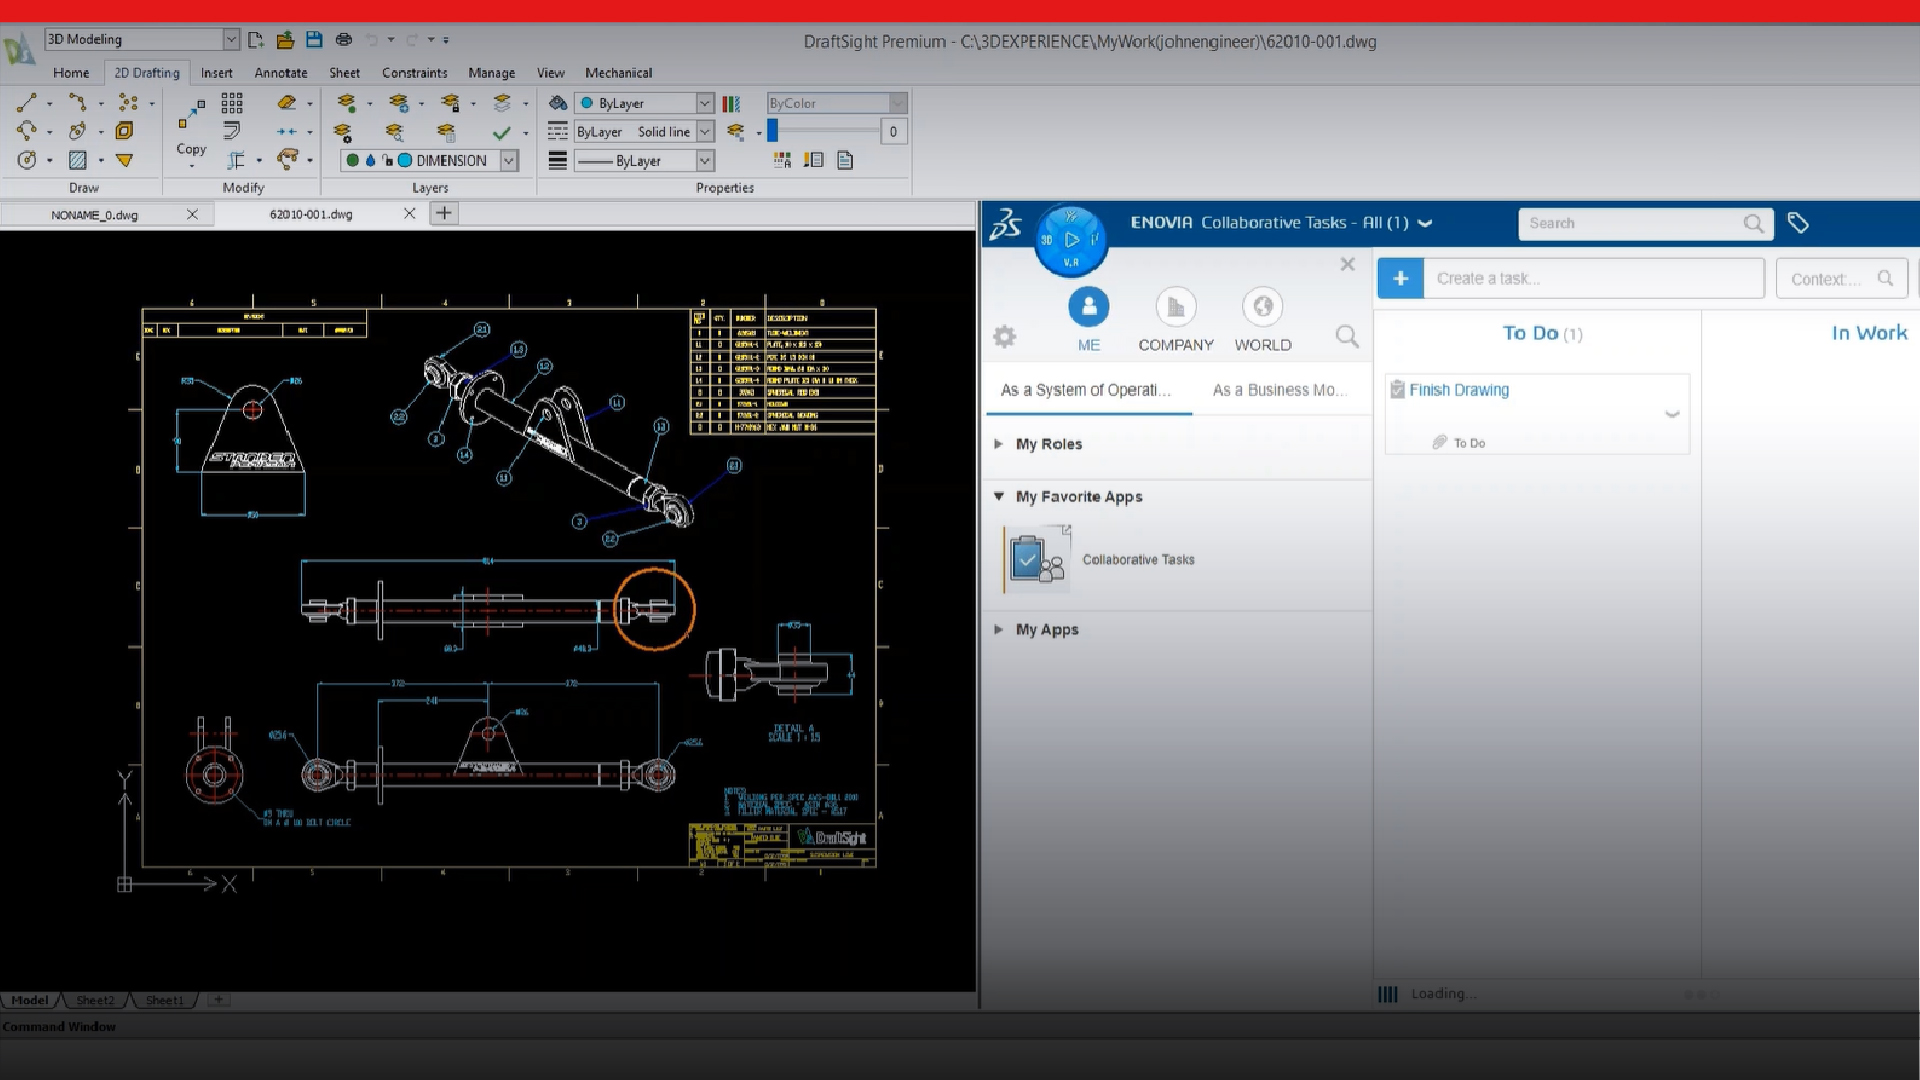Save drawing with the floppy icon

coord(314,39)
